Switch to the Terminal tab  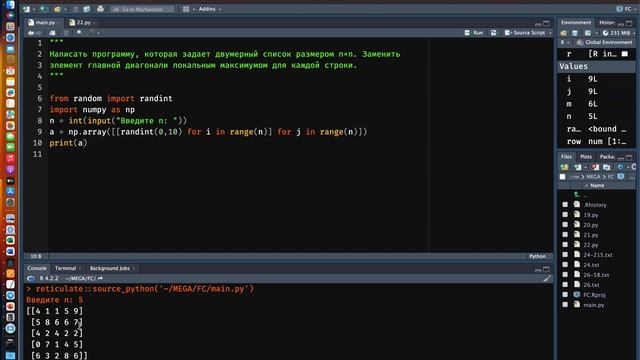[x=66, y=268]
